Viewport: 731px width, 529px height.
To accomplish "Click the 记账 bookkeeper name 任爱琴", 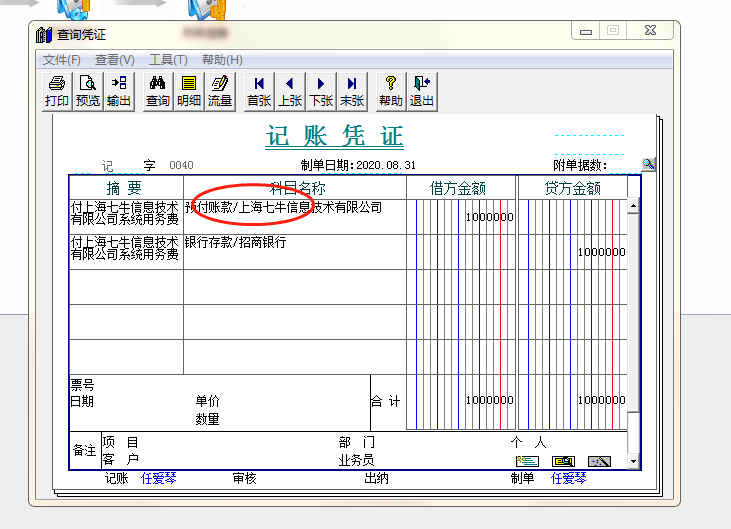I will coord(159,478).
